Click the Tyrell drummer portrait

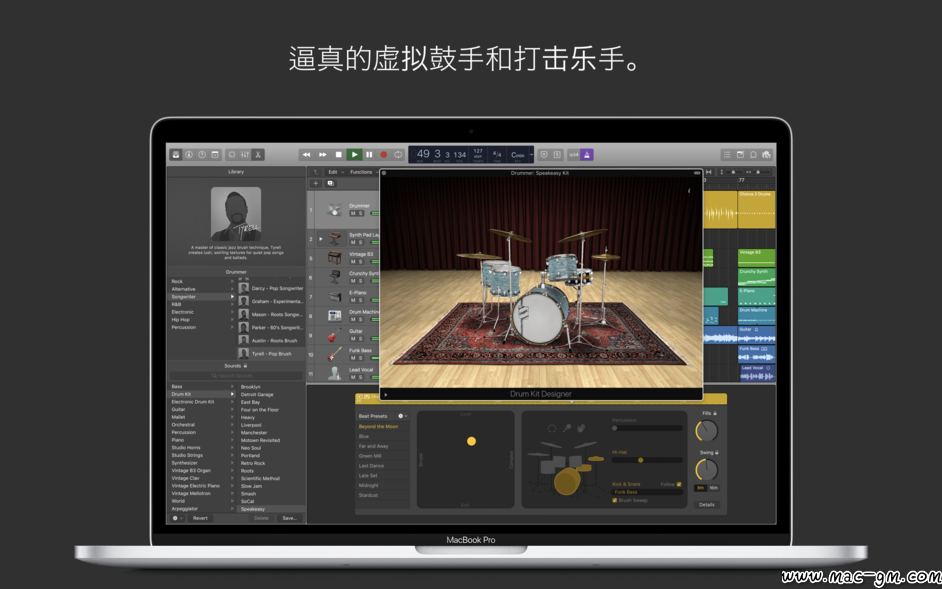coord(236,214)
